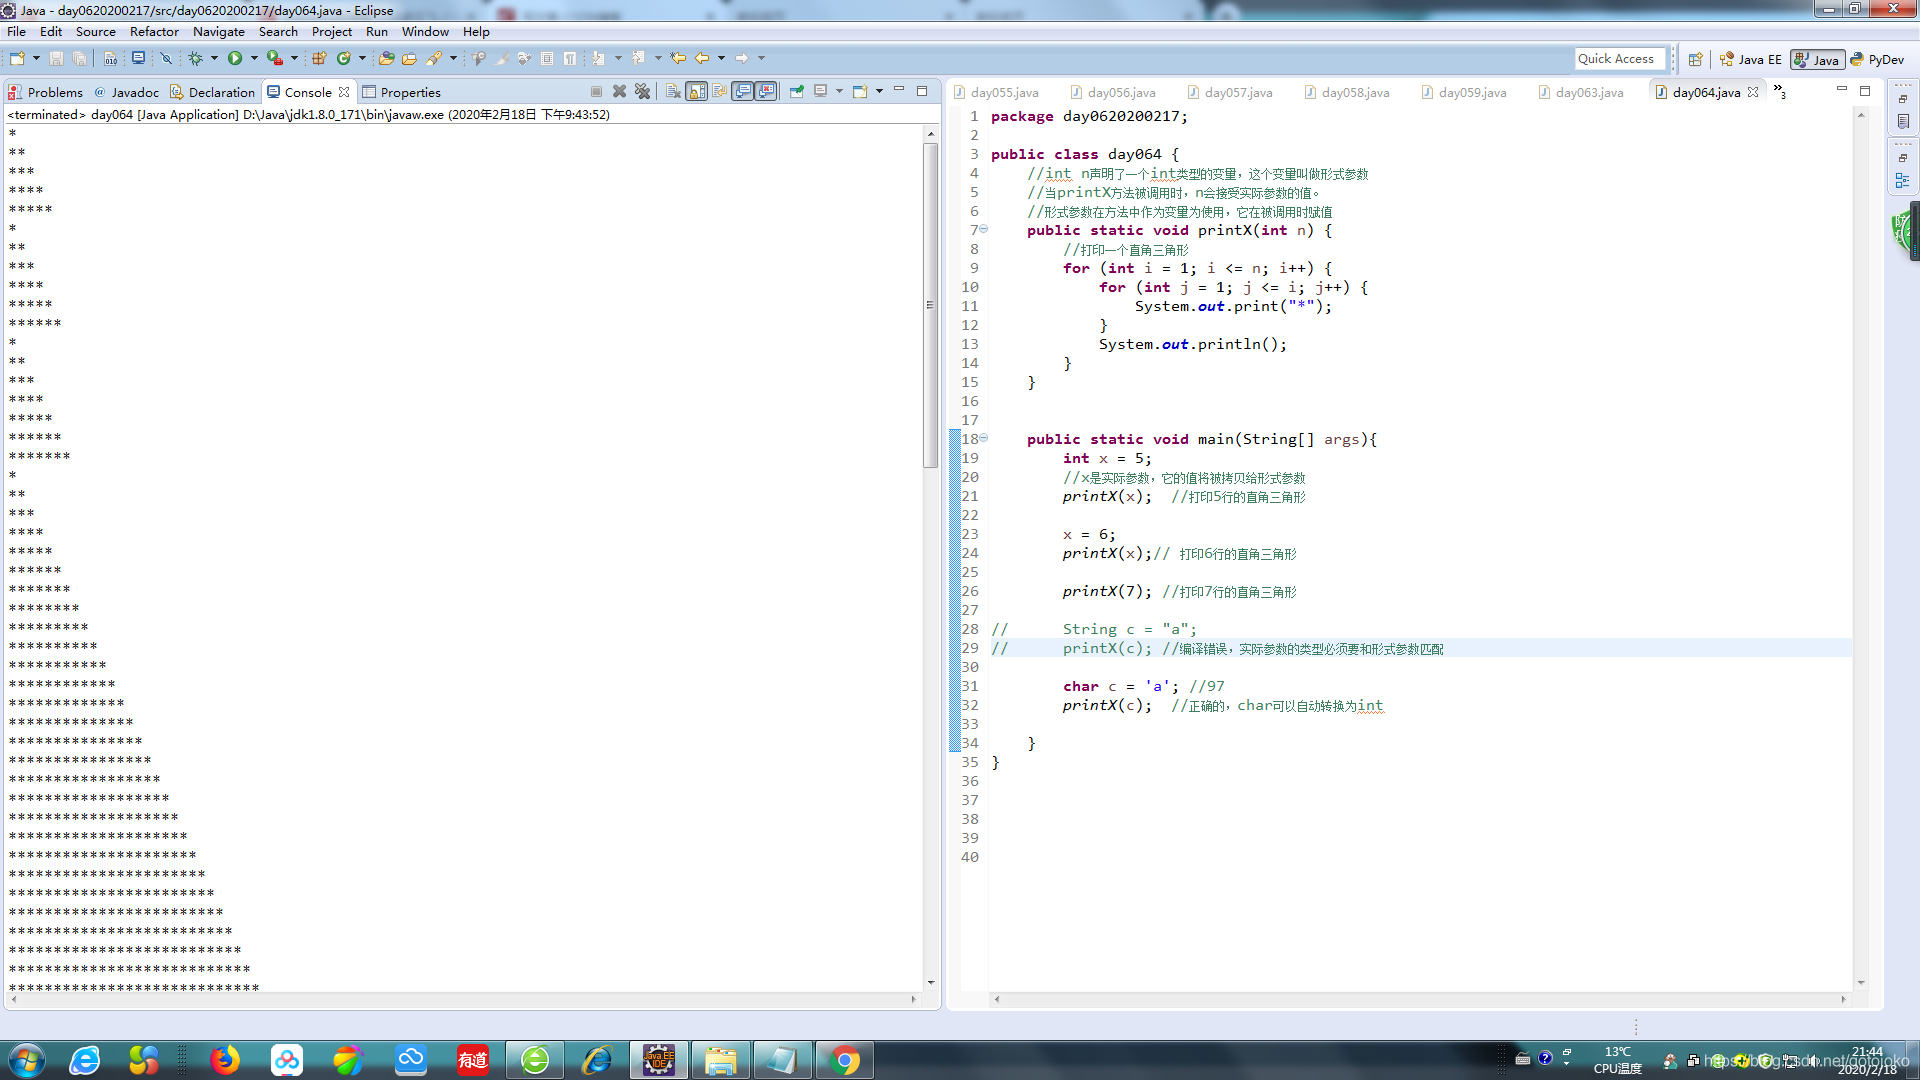Image resolution: width=1920 pixels, height=1080 pixels.
Task: Click the Back navigation arrow
Action: [702, 59]
